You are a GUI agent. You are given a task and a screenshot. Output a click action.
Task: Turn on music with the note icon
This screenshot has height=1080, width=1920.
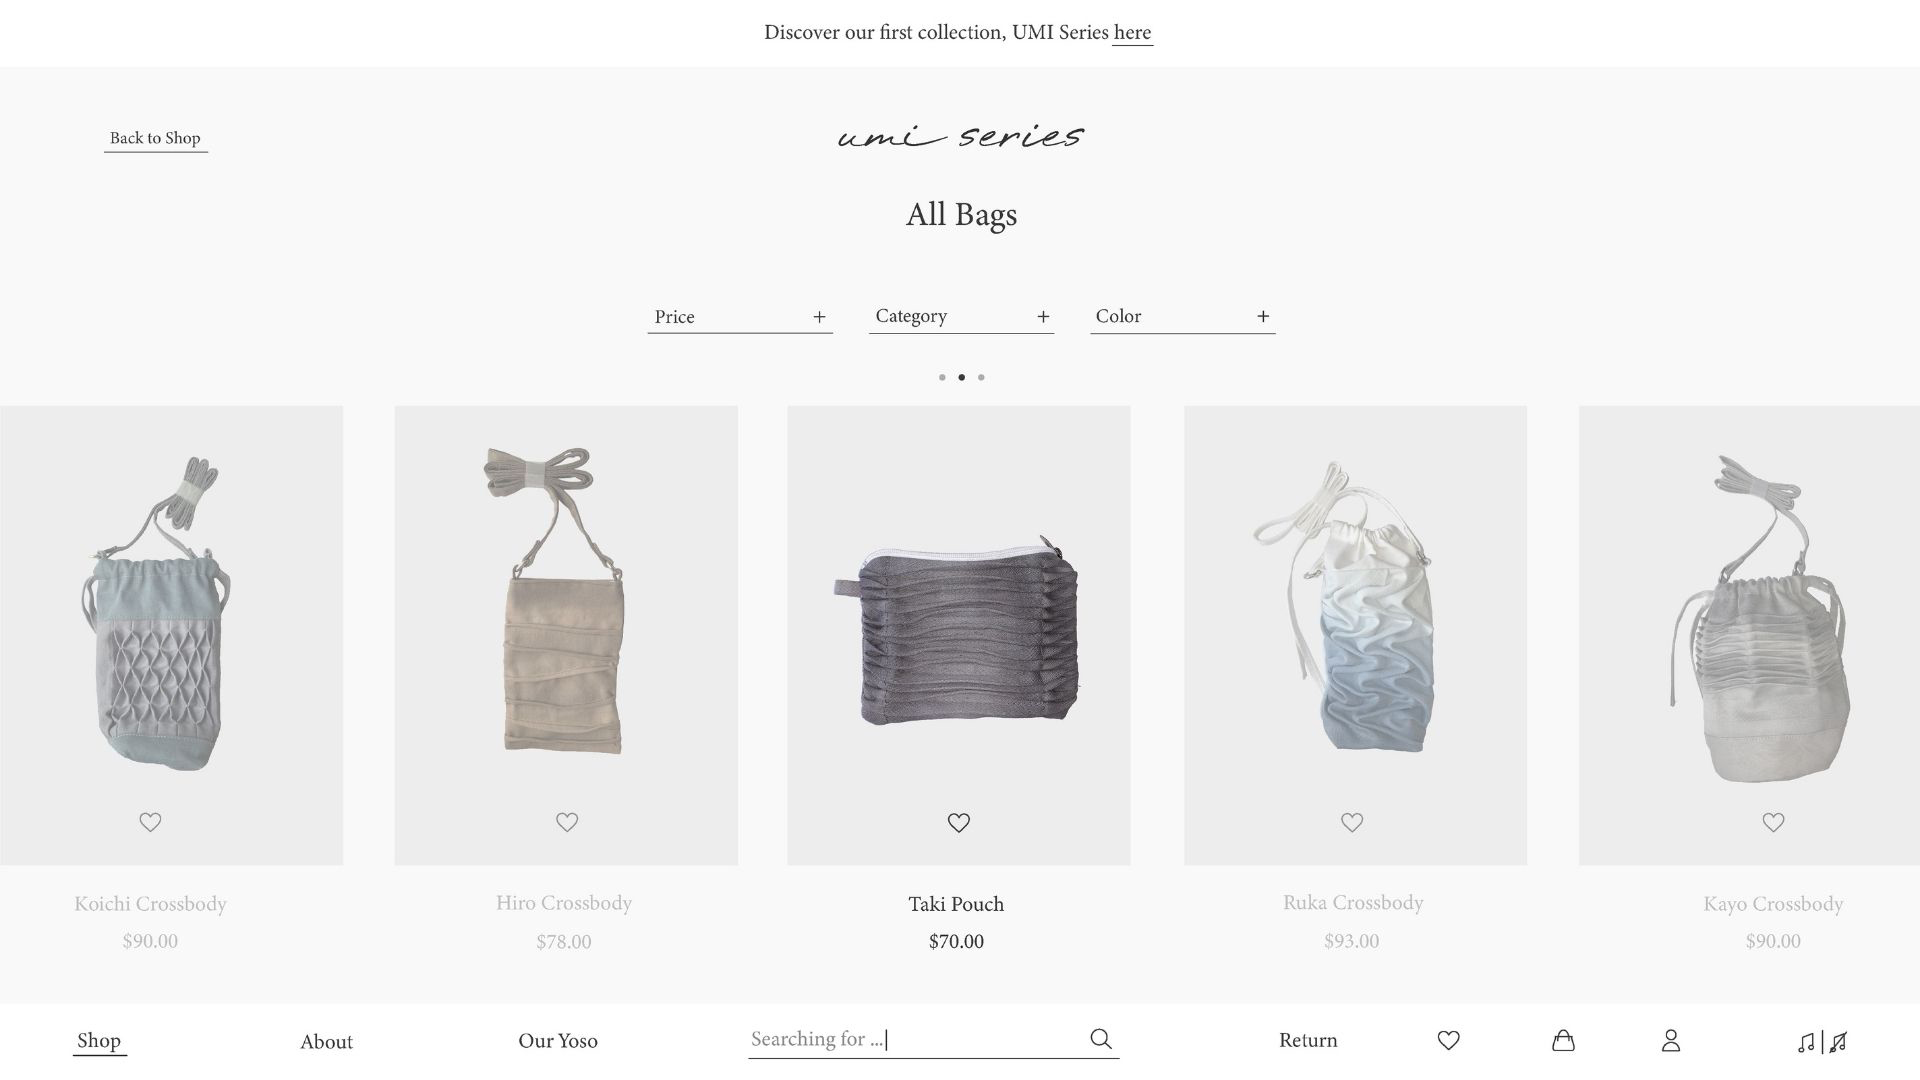pos(1806,1042)
